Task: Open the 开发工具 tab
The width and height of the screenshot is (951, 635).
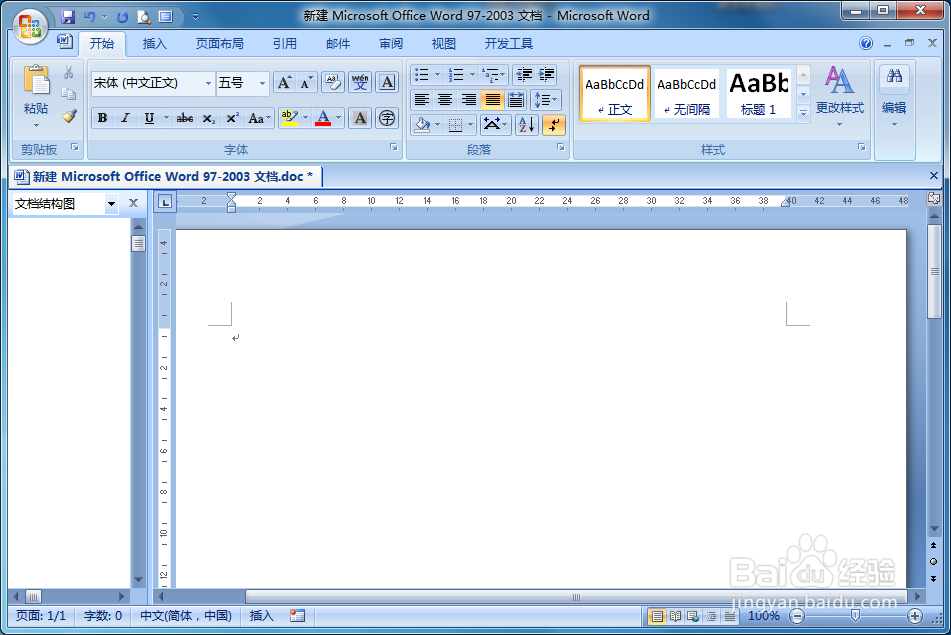Action: 508,44
